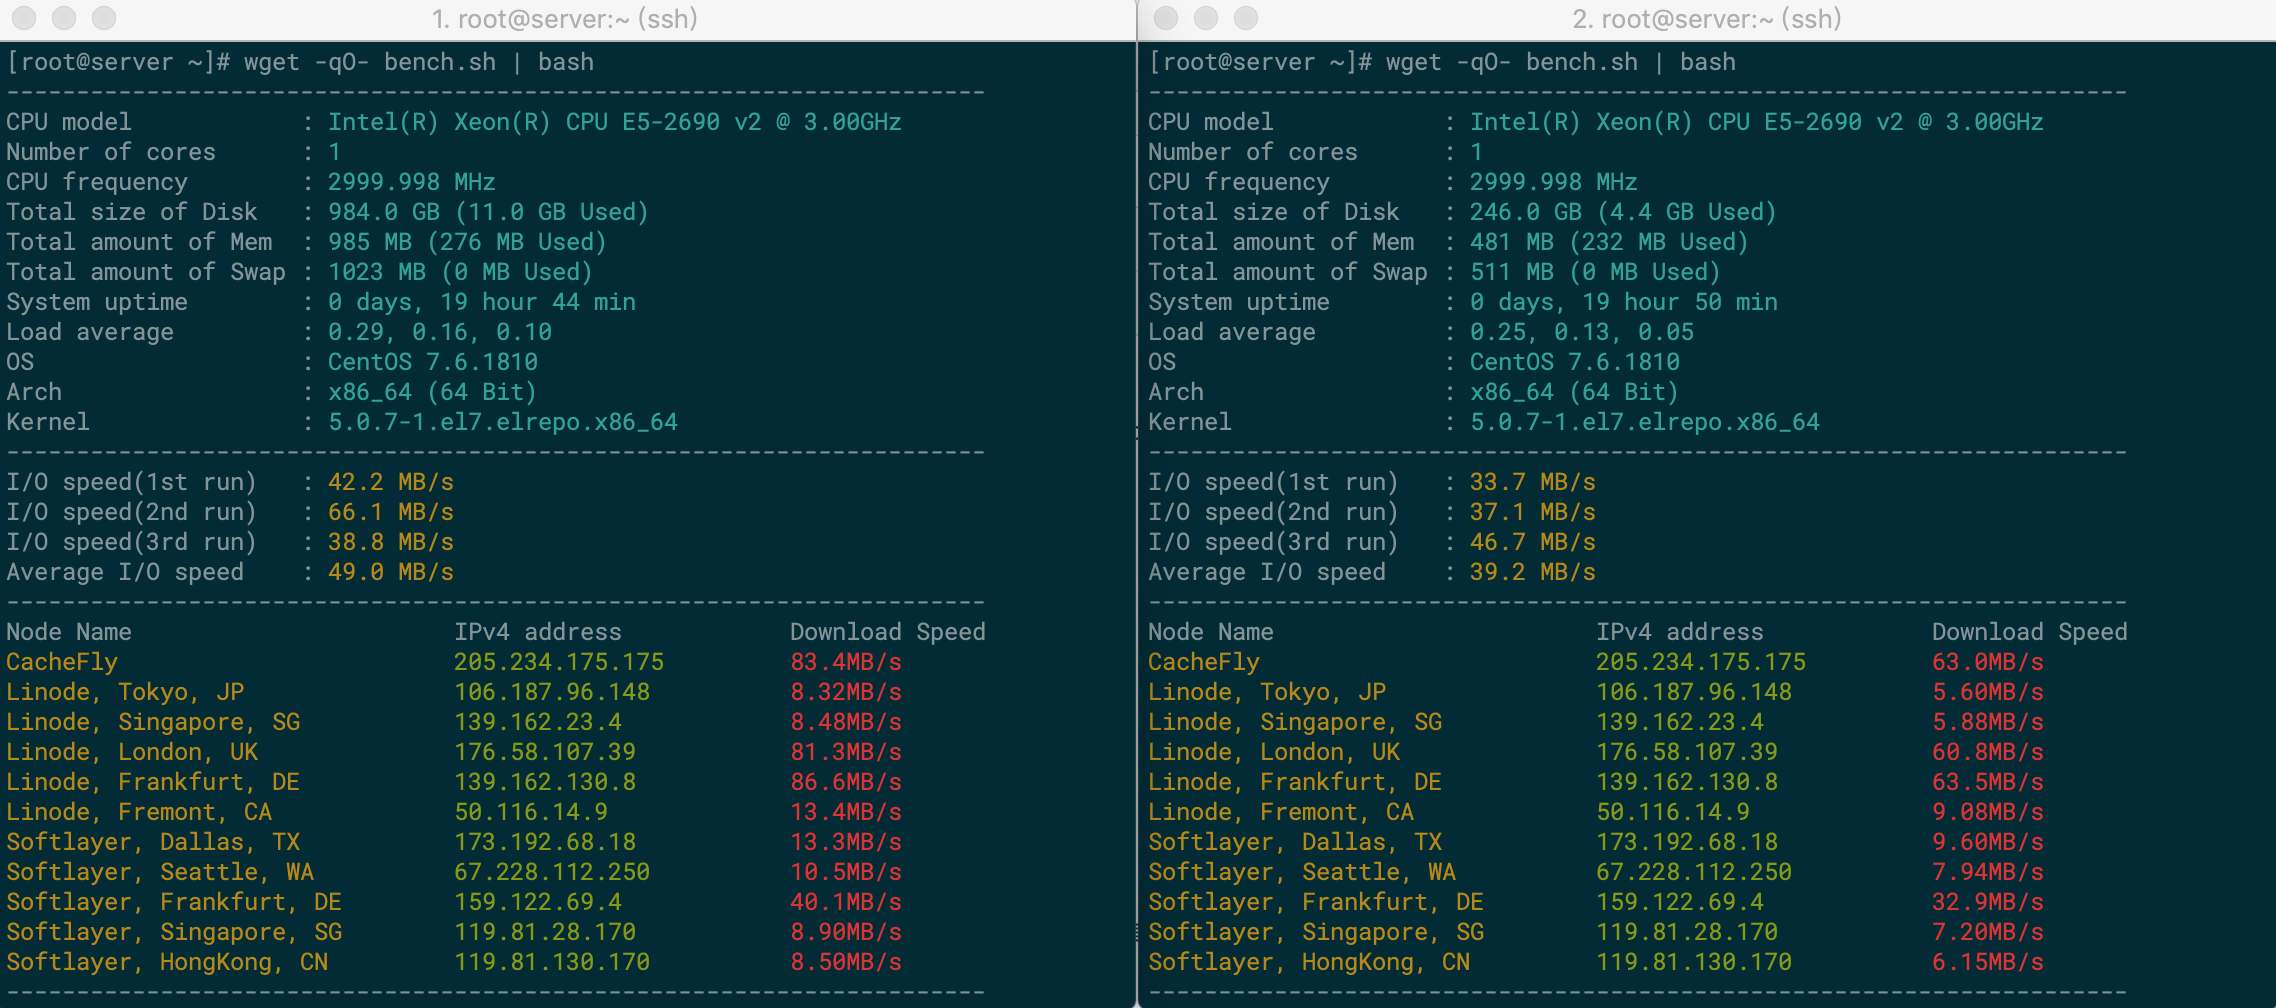Click the CacheFly download speed '63.0MB/s'

[x=1988, y=662]
